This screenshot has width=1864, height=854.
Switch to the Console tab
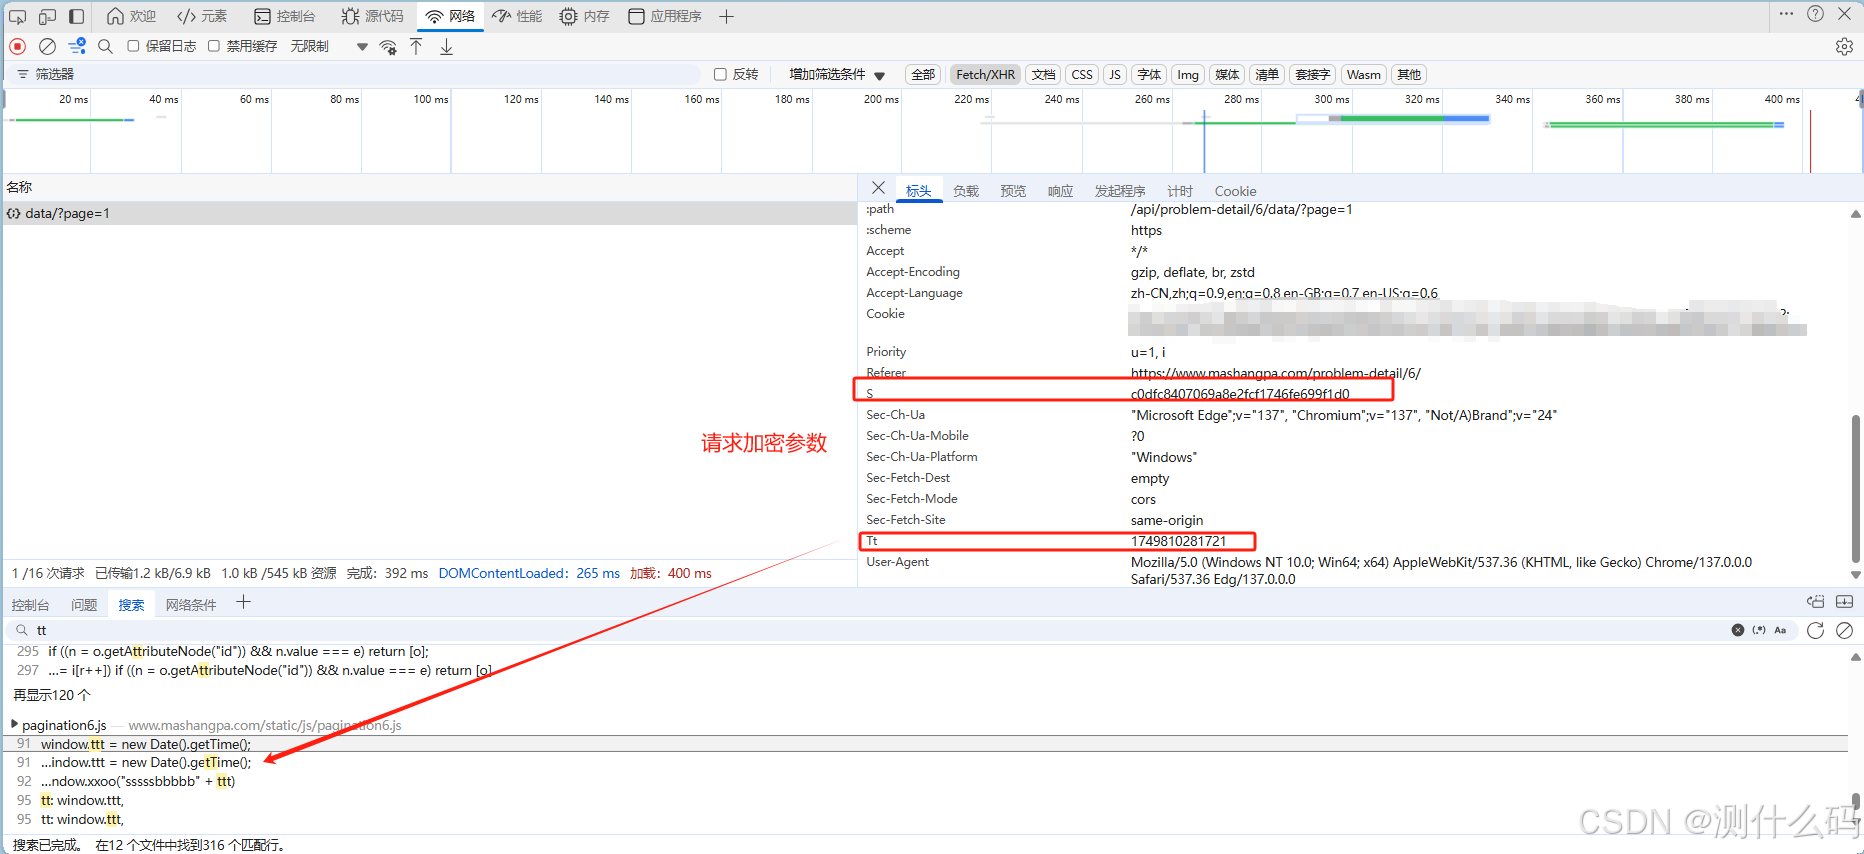[x=285, y=16]
